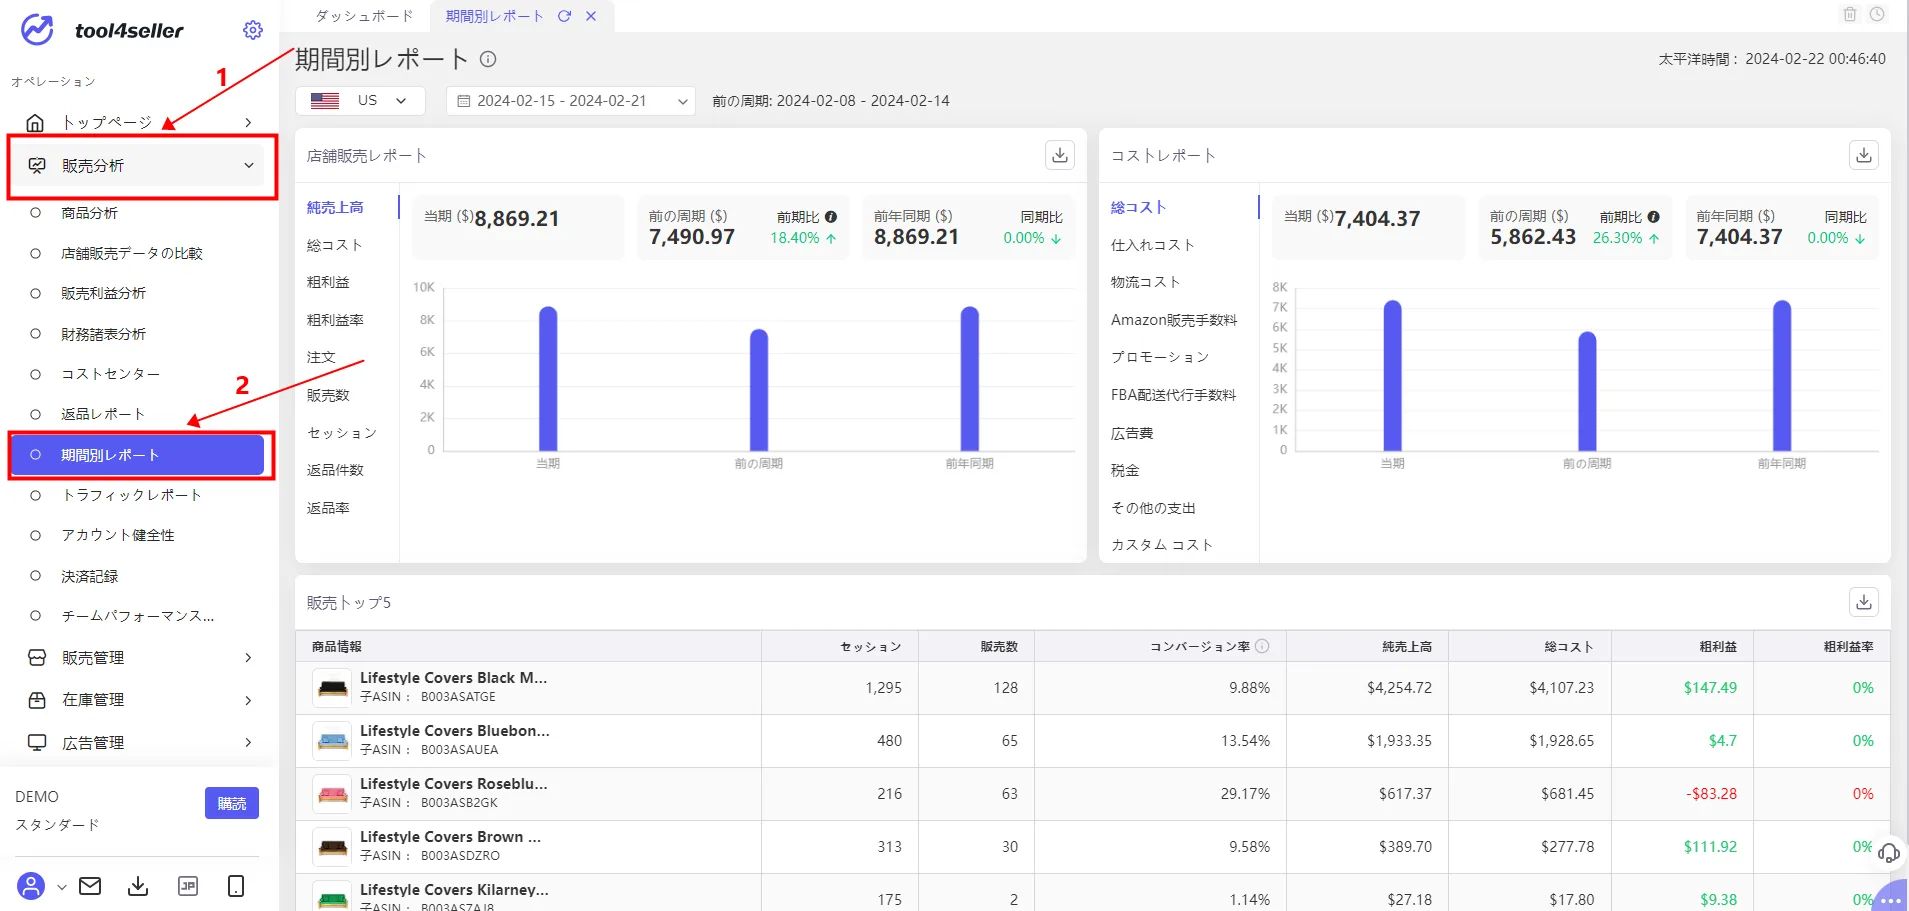Click Lifestyle Covers Roseblu product thumbnail
Image resolution: width=1909 pixels, height=911 pixels.
click(x=332, y=794)
